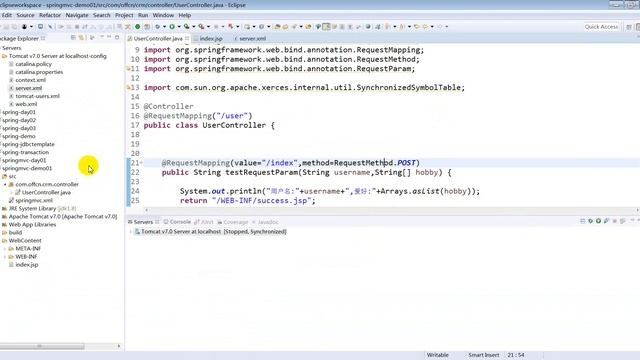Select catalina.properties file

(x=39, y=72)
